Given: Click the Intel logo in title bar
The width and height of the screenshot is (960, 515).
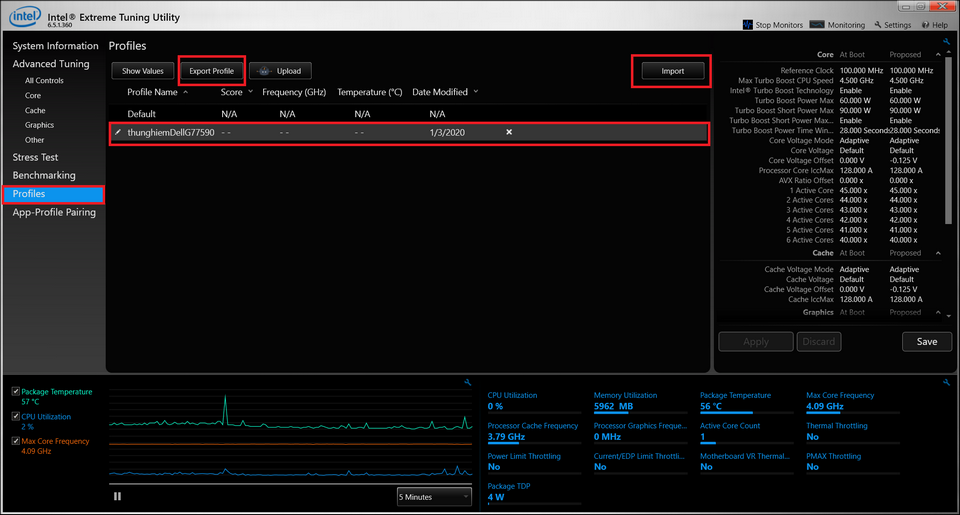Looking at the screenshot, I should (25, 19).
